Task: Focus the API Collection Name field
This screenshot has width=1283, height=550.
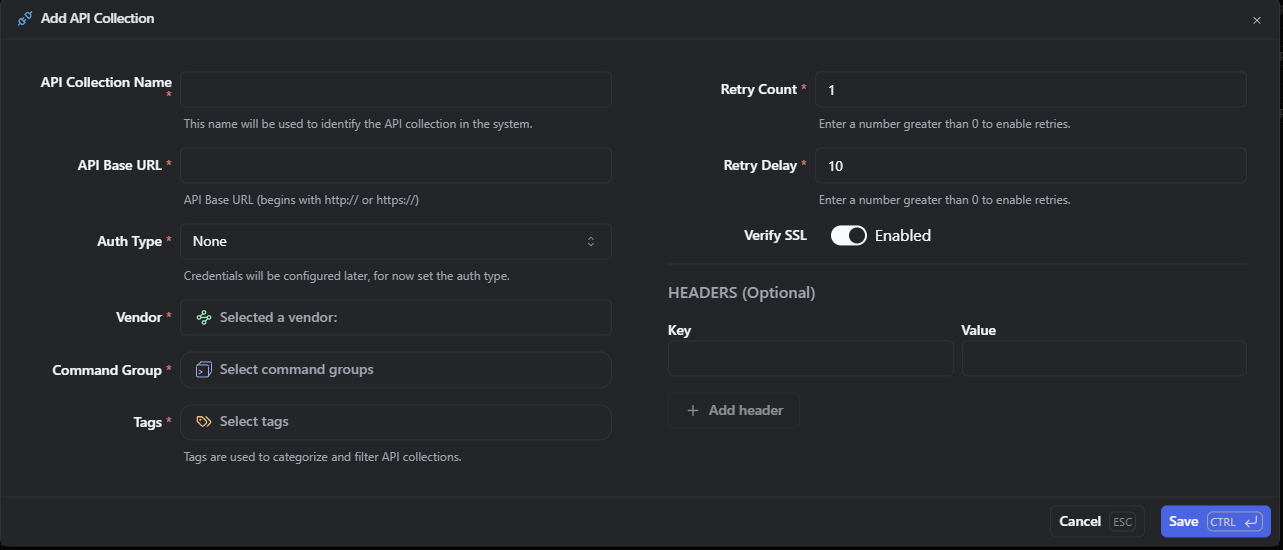Action: click(395, 89)
